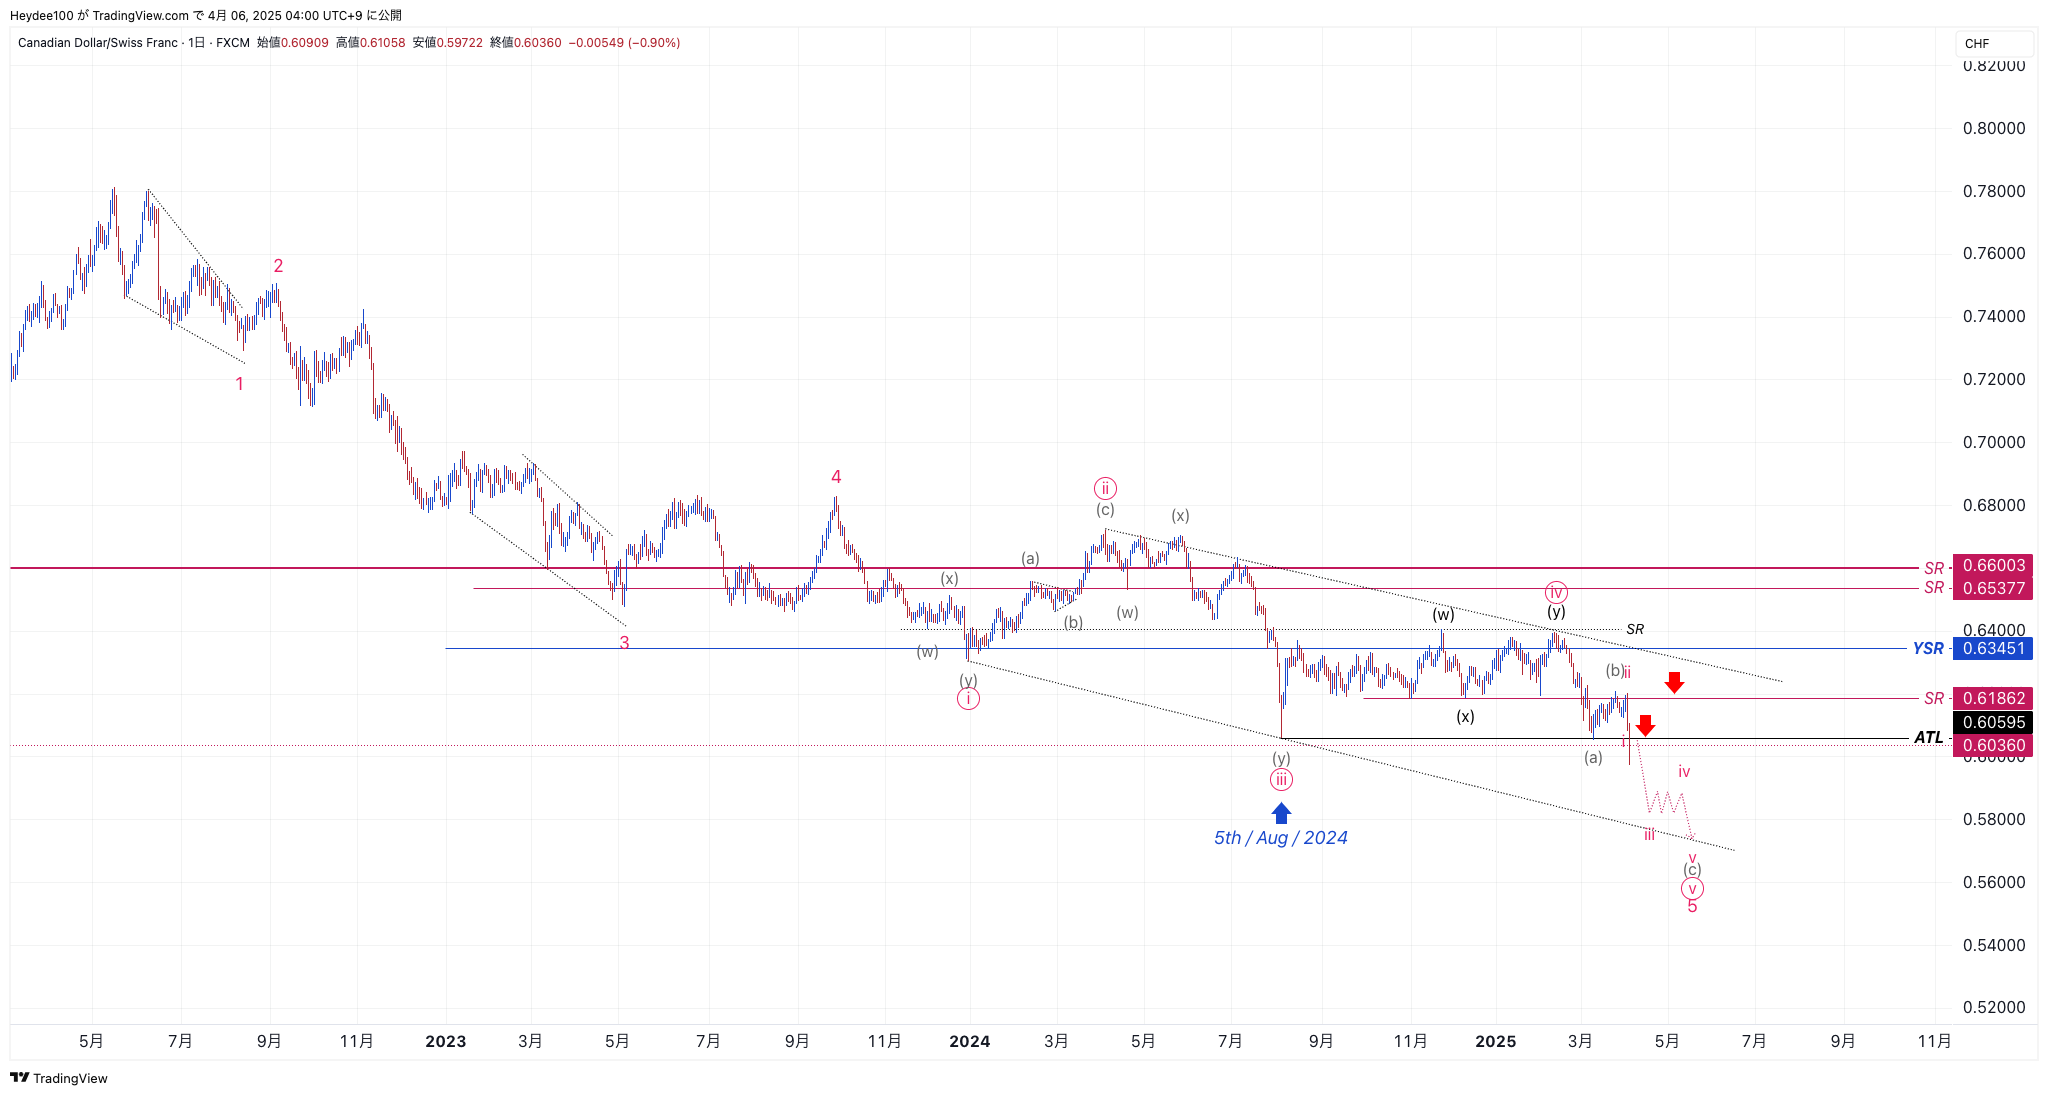This screenshot has width=2048, height=1095.
Task: Click the pink wave label 4
Action: click(x=836, y=477)
